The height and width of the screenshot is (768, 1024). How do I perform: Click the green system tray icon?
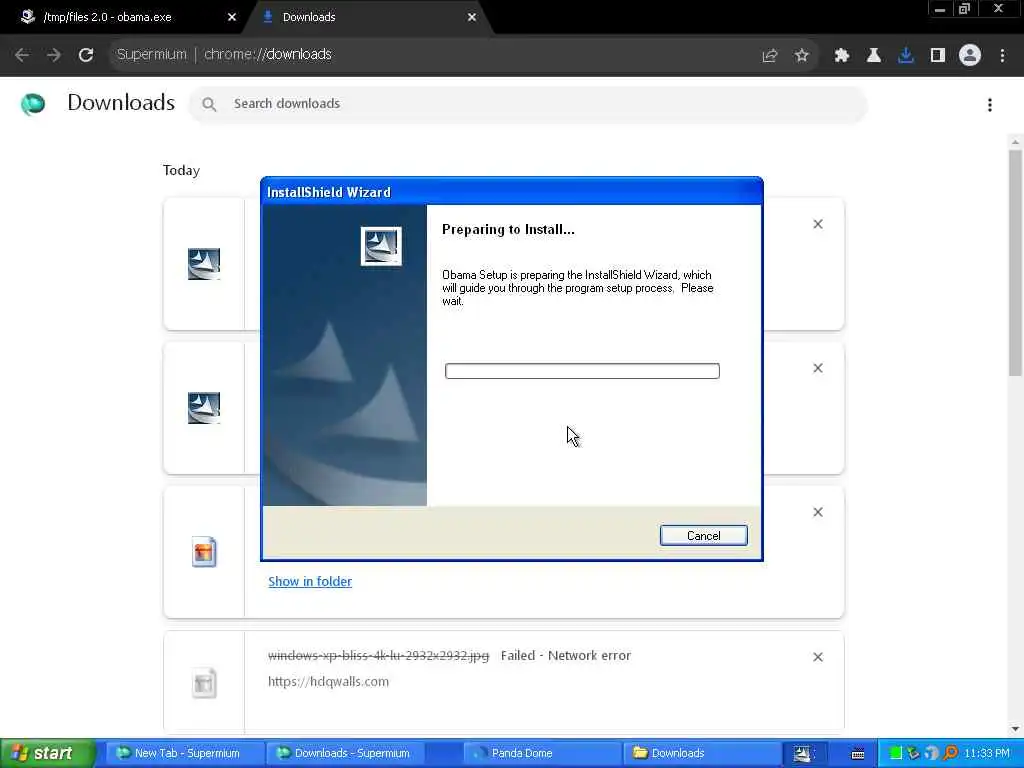(896, 753)
